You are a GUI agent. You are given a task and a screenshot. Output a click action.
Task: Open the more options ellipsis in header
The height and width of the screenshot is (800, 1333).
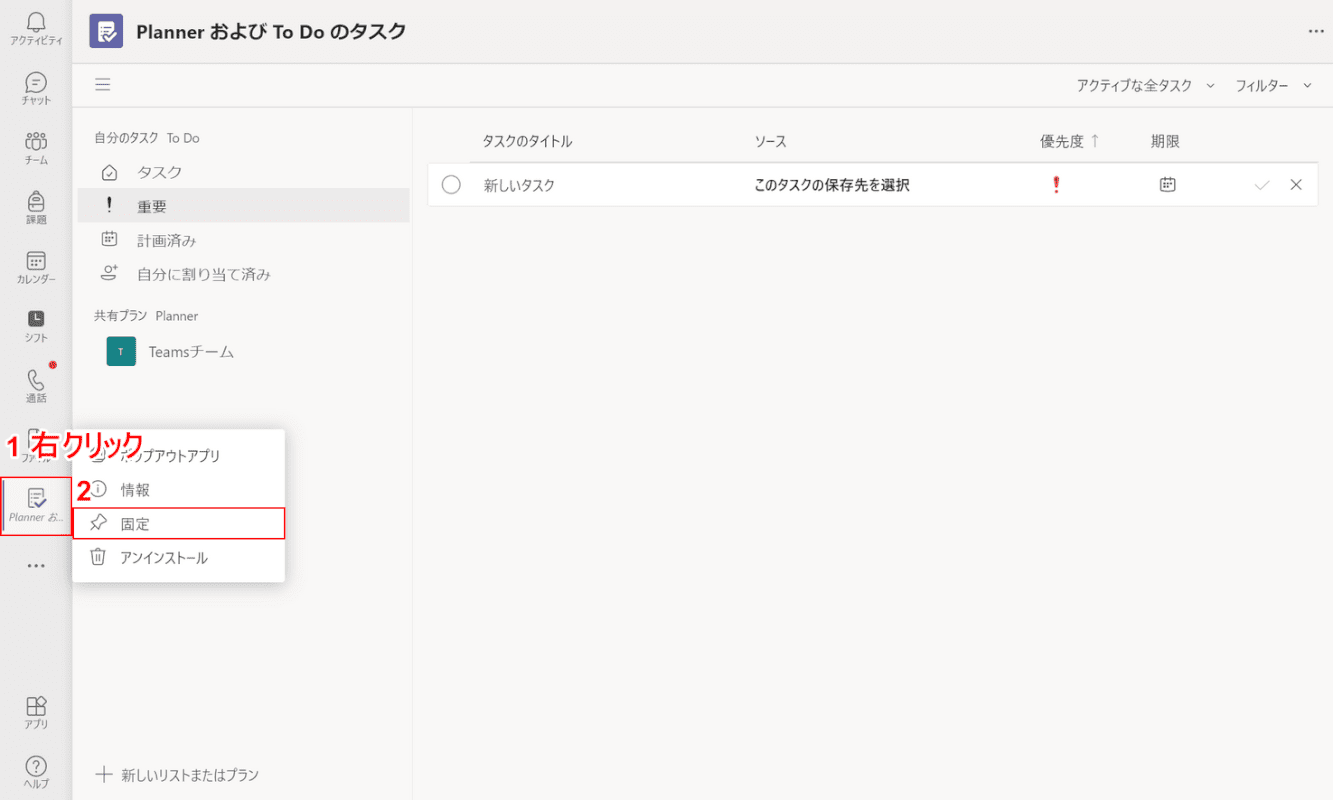pos(1316,31)
